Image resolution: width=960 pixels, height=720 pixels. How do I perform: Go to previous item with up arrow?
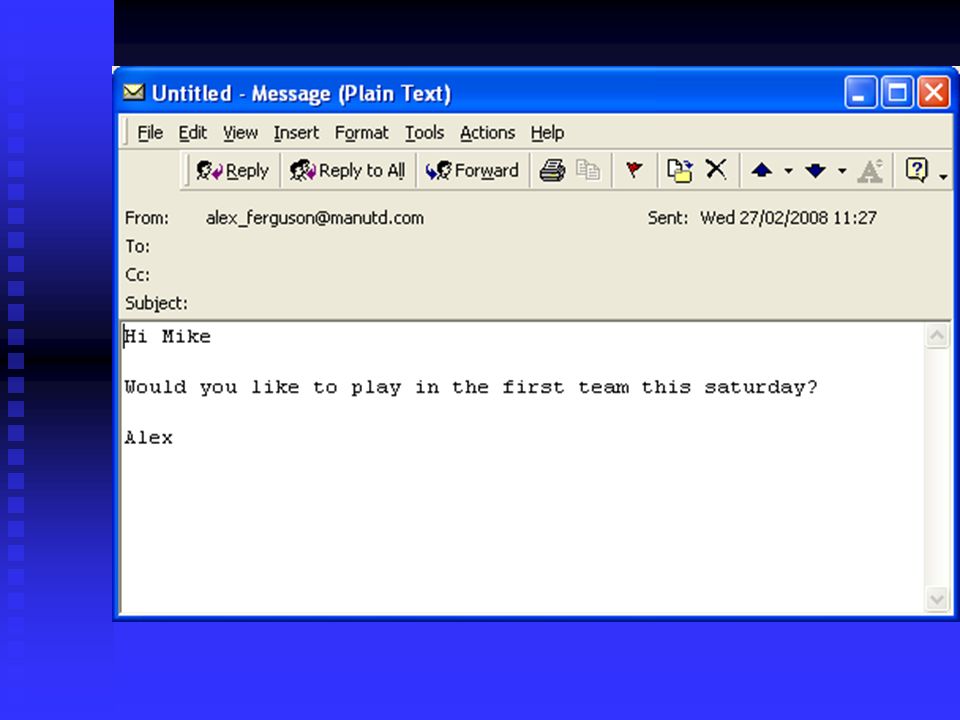[x=762, y=170]
